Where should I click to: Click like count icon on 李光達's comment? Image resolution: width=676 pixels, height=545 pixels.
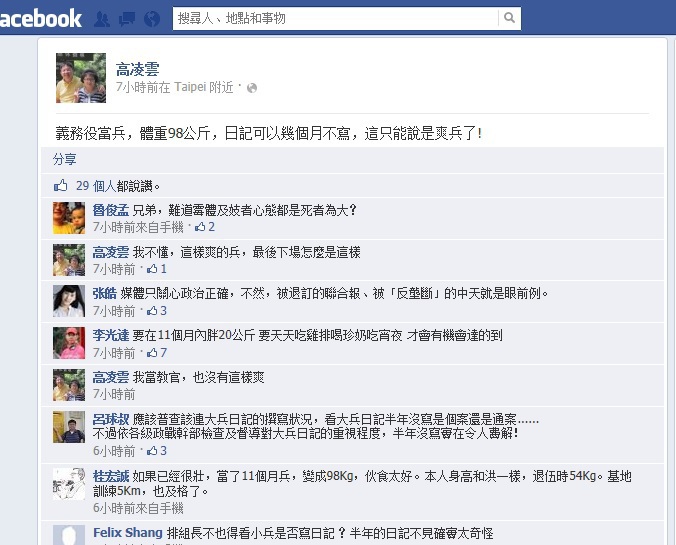(152, 353)
